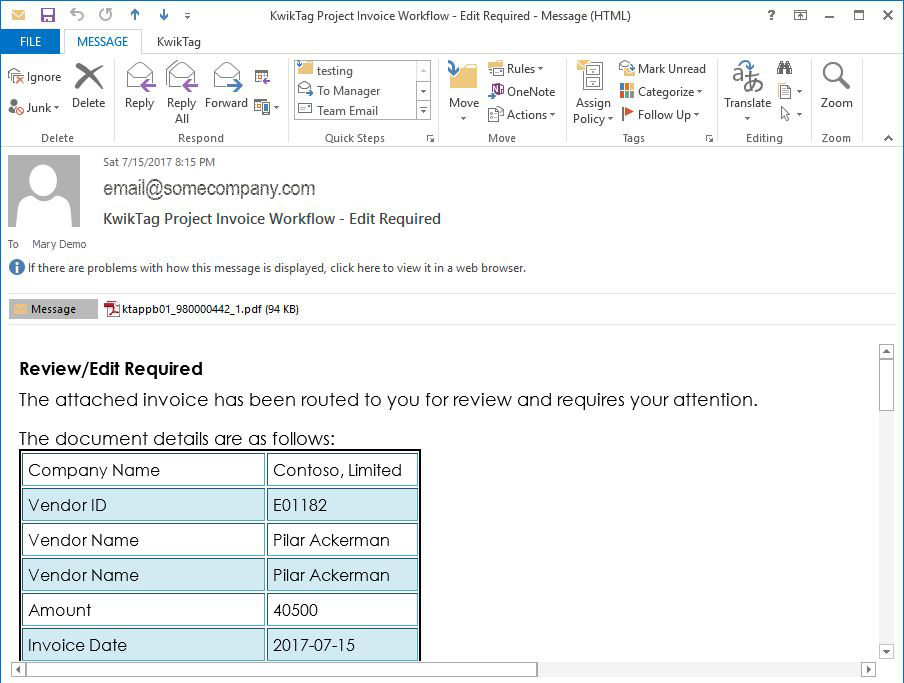Image resolution: width=904 pixels, height=683 pixels.
Task: Click the sender's contact photo
Action: (44, 191)
